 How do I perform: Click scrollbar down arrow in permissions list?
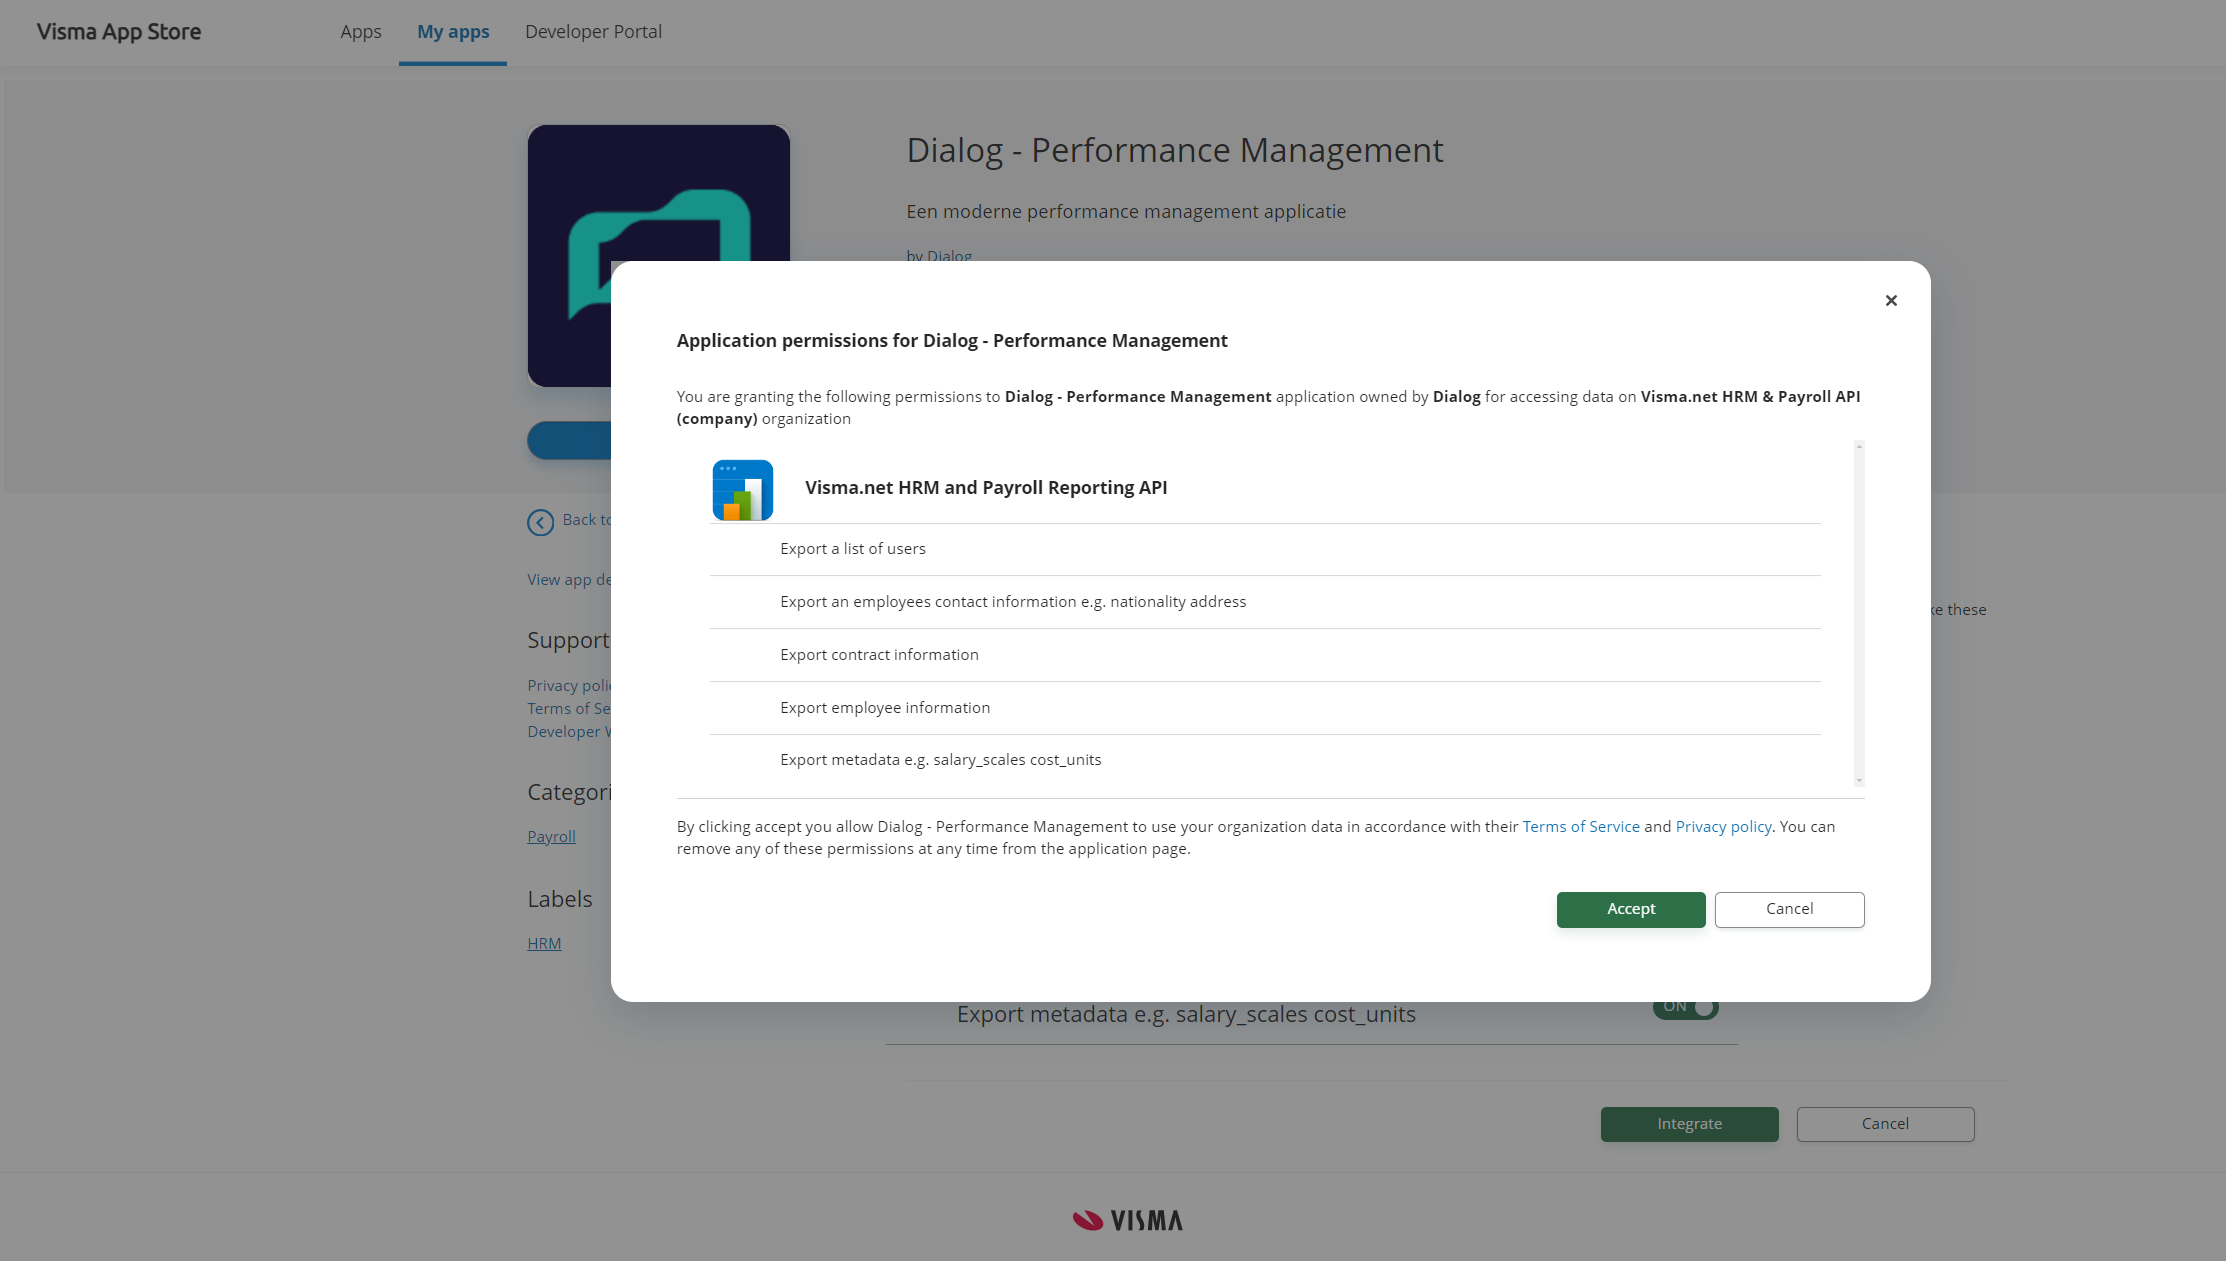(1859, 780)
